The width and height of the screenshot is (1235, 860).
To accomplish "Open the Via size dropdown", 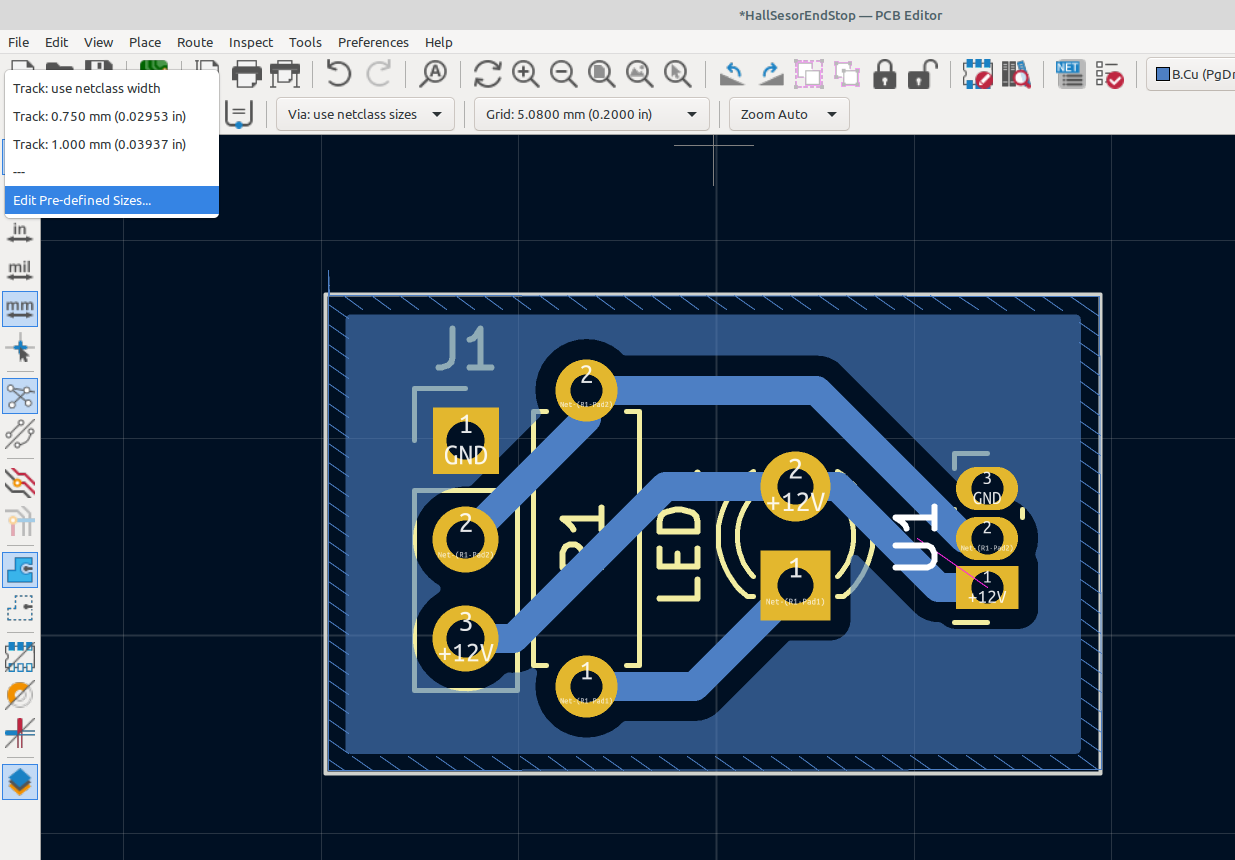I will pos(365,114).
